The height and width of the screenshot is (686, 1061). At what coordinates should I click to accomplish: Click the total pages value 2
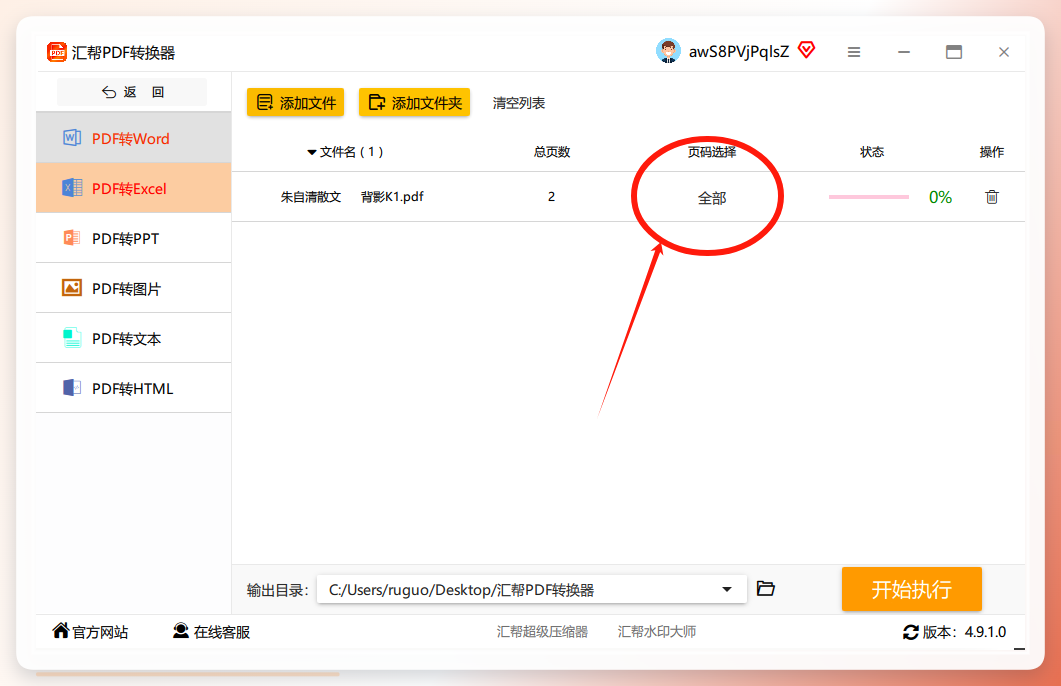(551, 197)
